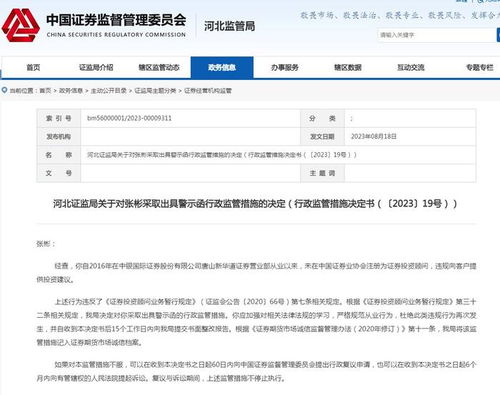
Task: Click the date 2023年08月18日
Action: [x=374, y=137]
